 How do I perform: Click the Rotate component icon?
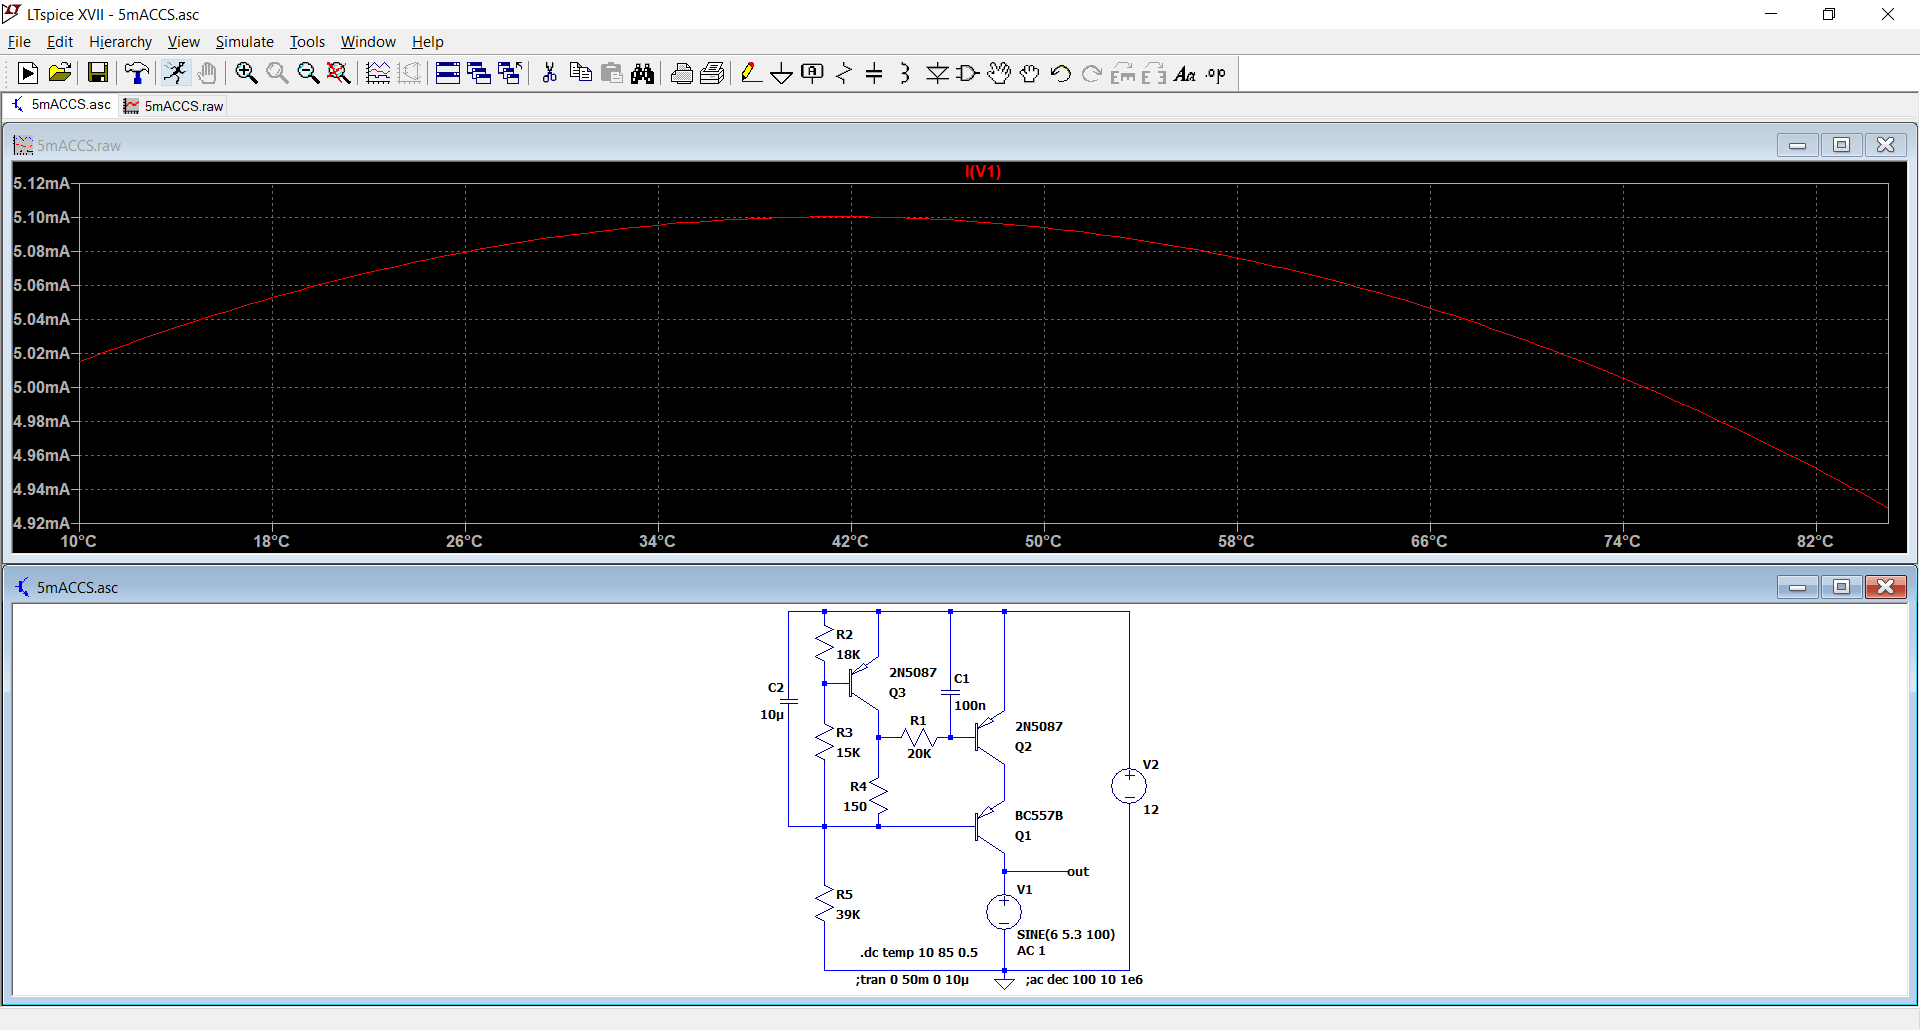[1123, 73]
